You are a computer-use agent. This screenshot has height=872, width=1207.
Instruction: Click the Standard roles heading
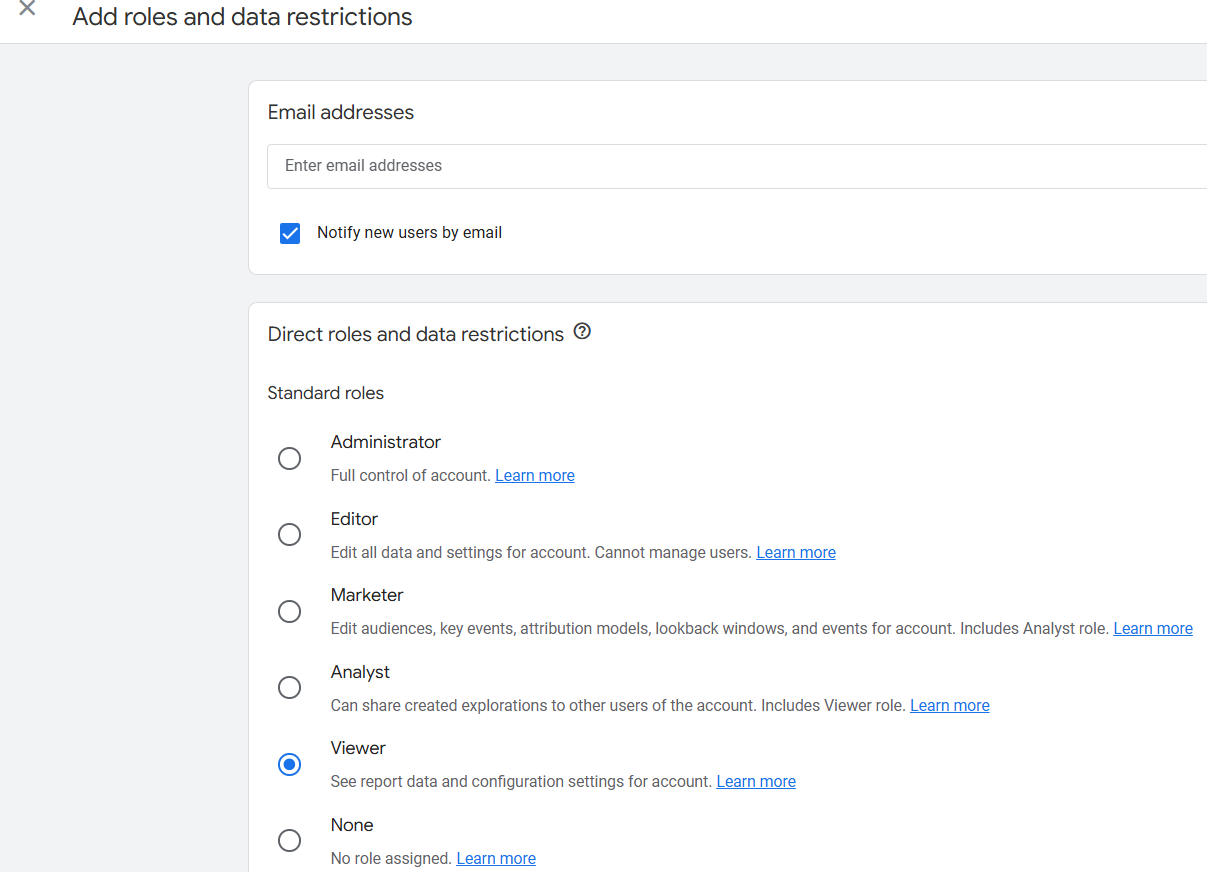[325, 392]
